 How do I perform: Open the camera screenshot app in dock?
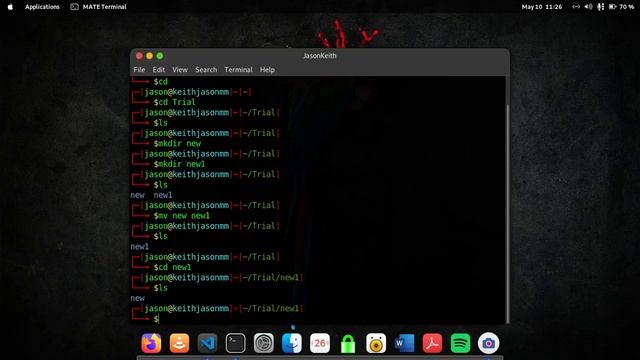pyautogui.click(x=489, y=343)
